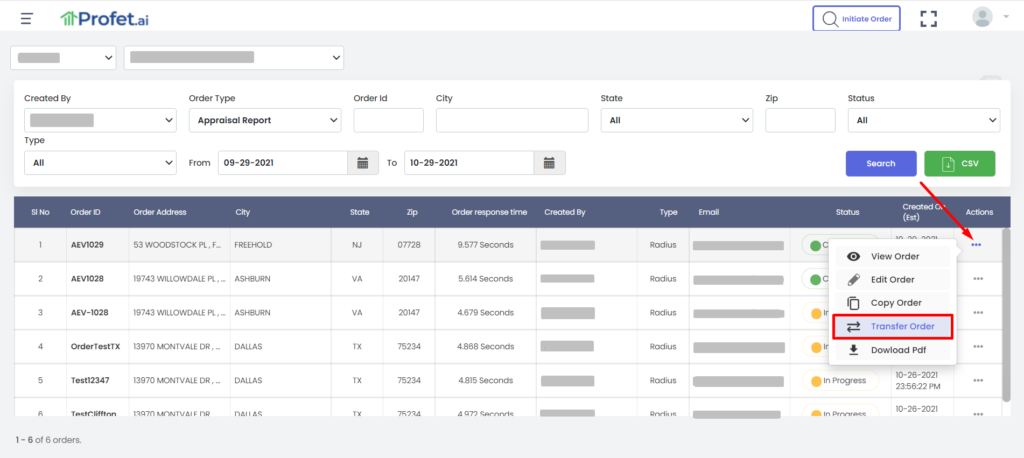
Task: Click the Search button
Action: tap(881, 163)
